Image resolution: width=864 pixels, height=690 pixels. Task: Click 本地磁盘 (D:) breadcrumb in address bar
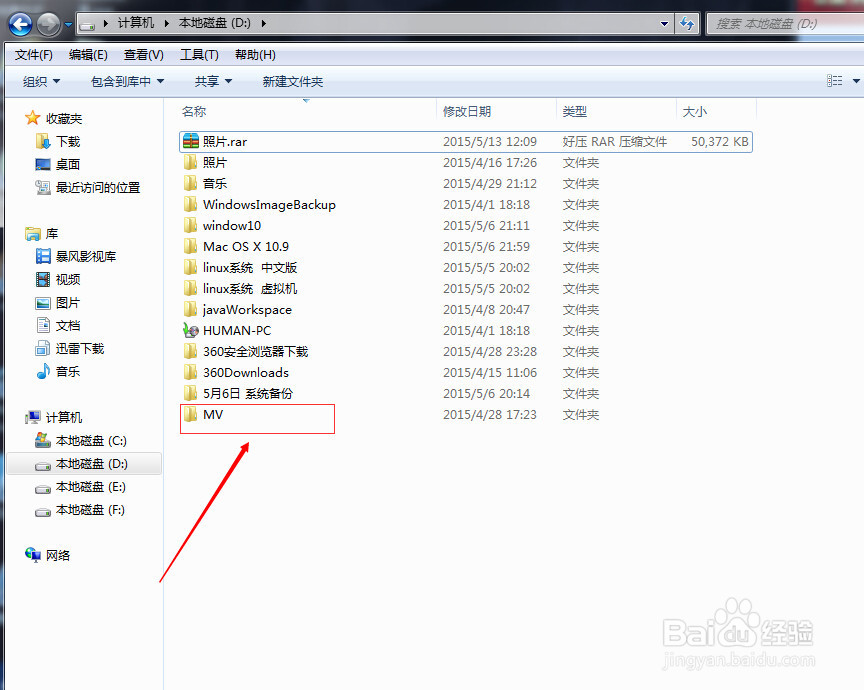[214, 23]
